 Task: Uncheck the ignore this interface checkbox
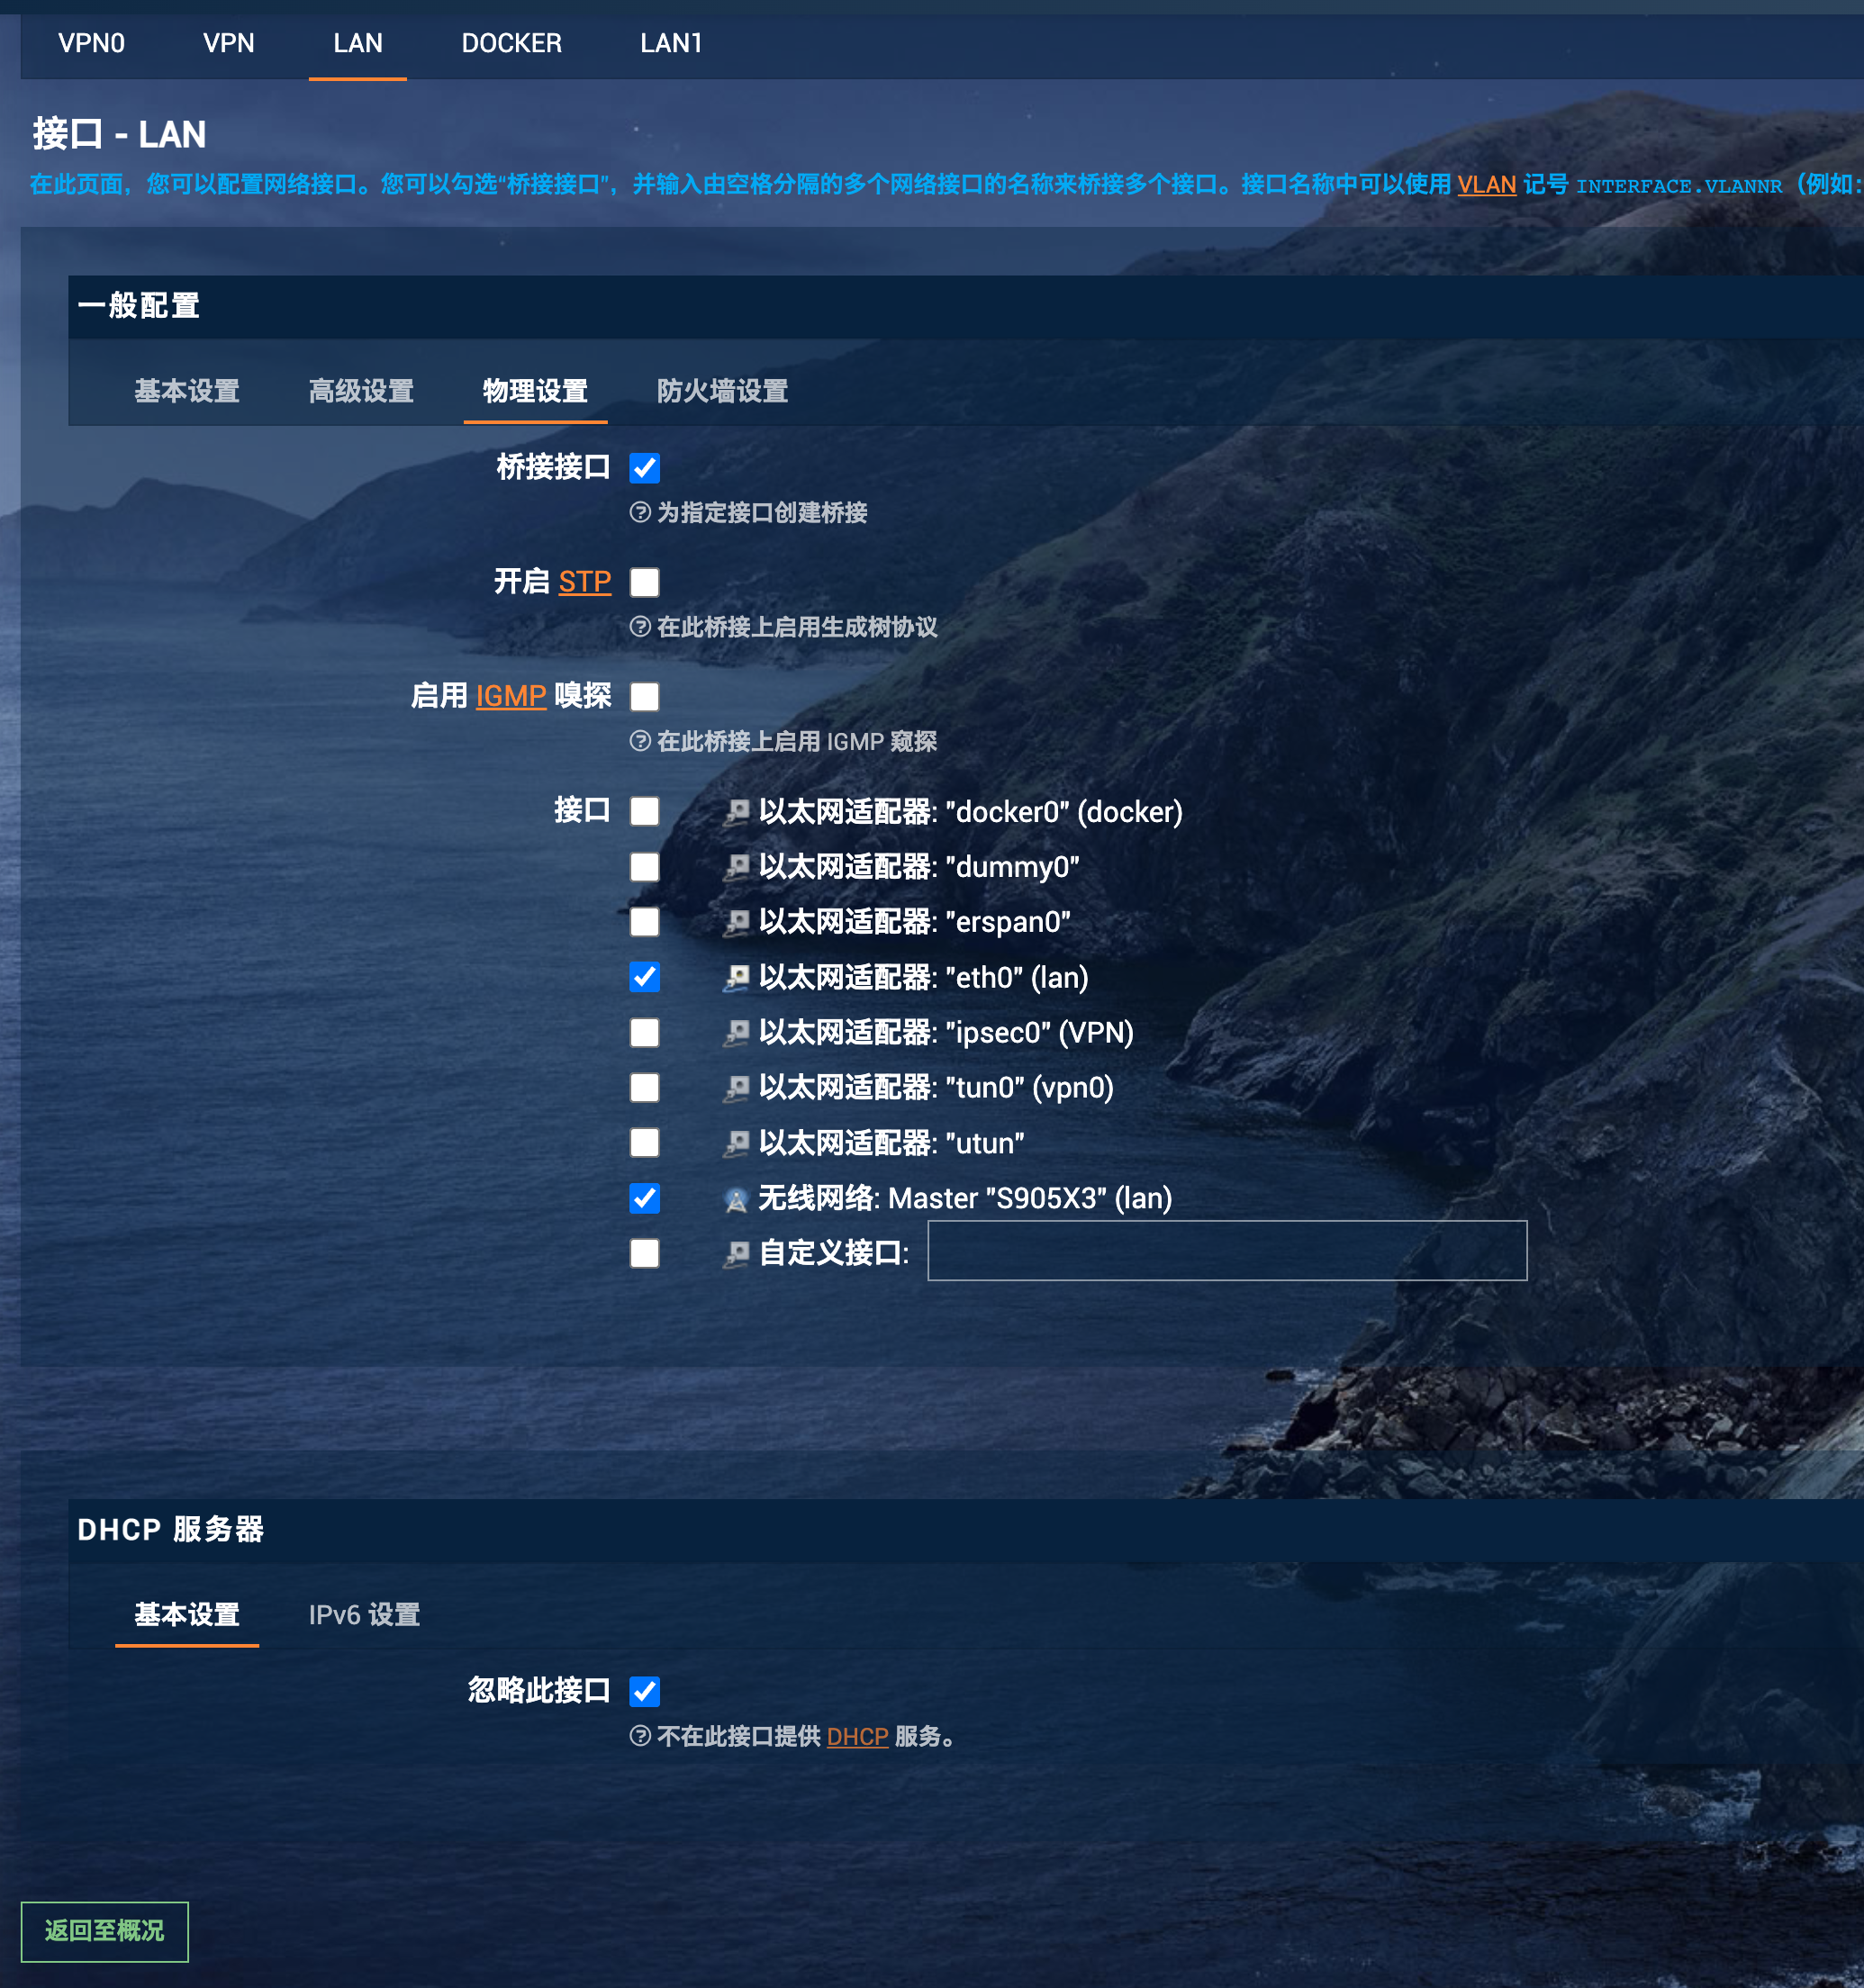(x=645, y=1691)
